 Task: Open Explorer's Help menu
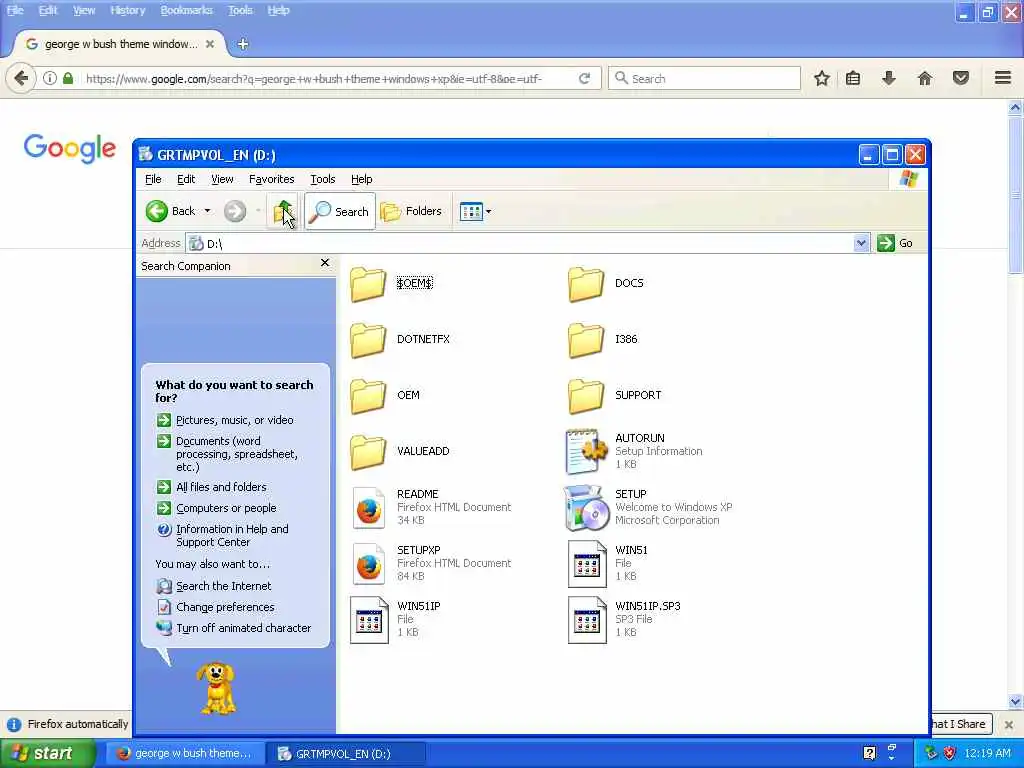(362, 179)
